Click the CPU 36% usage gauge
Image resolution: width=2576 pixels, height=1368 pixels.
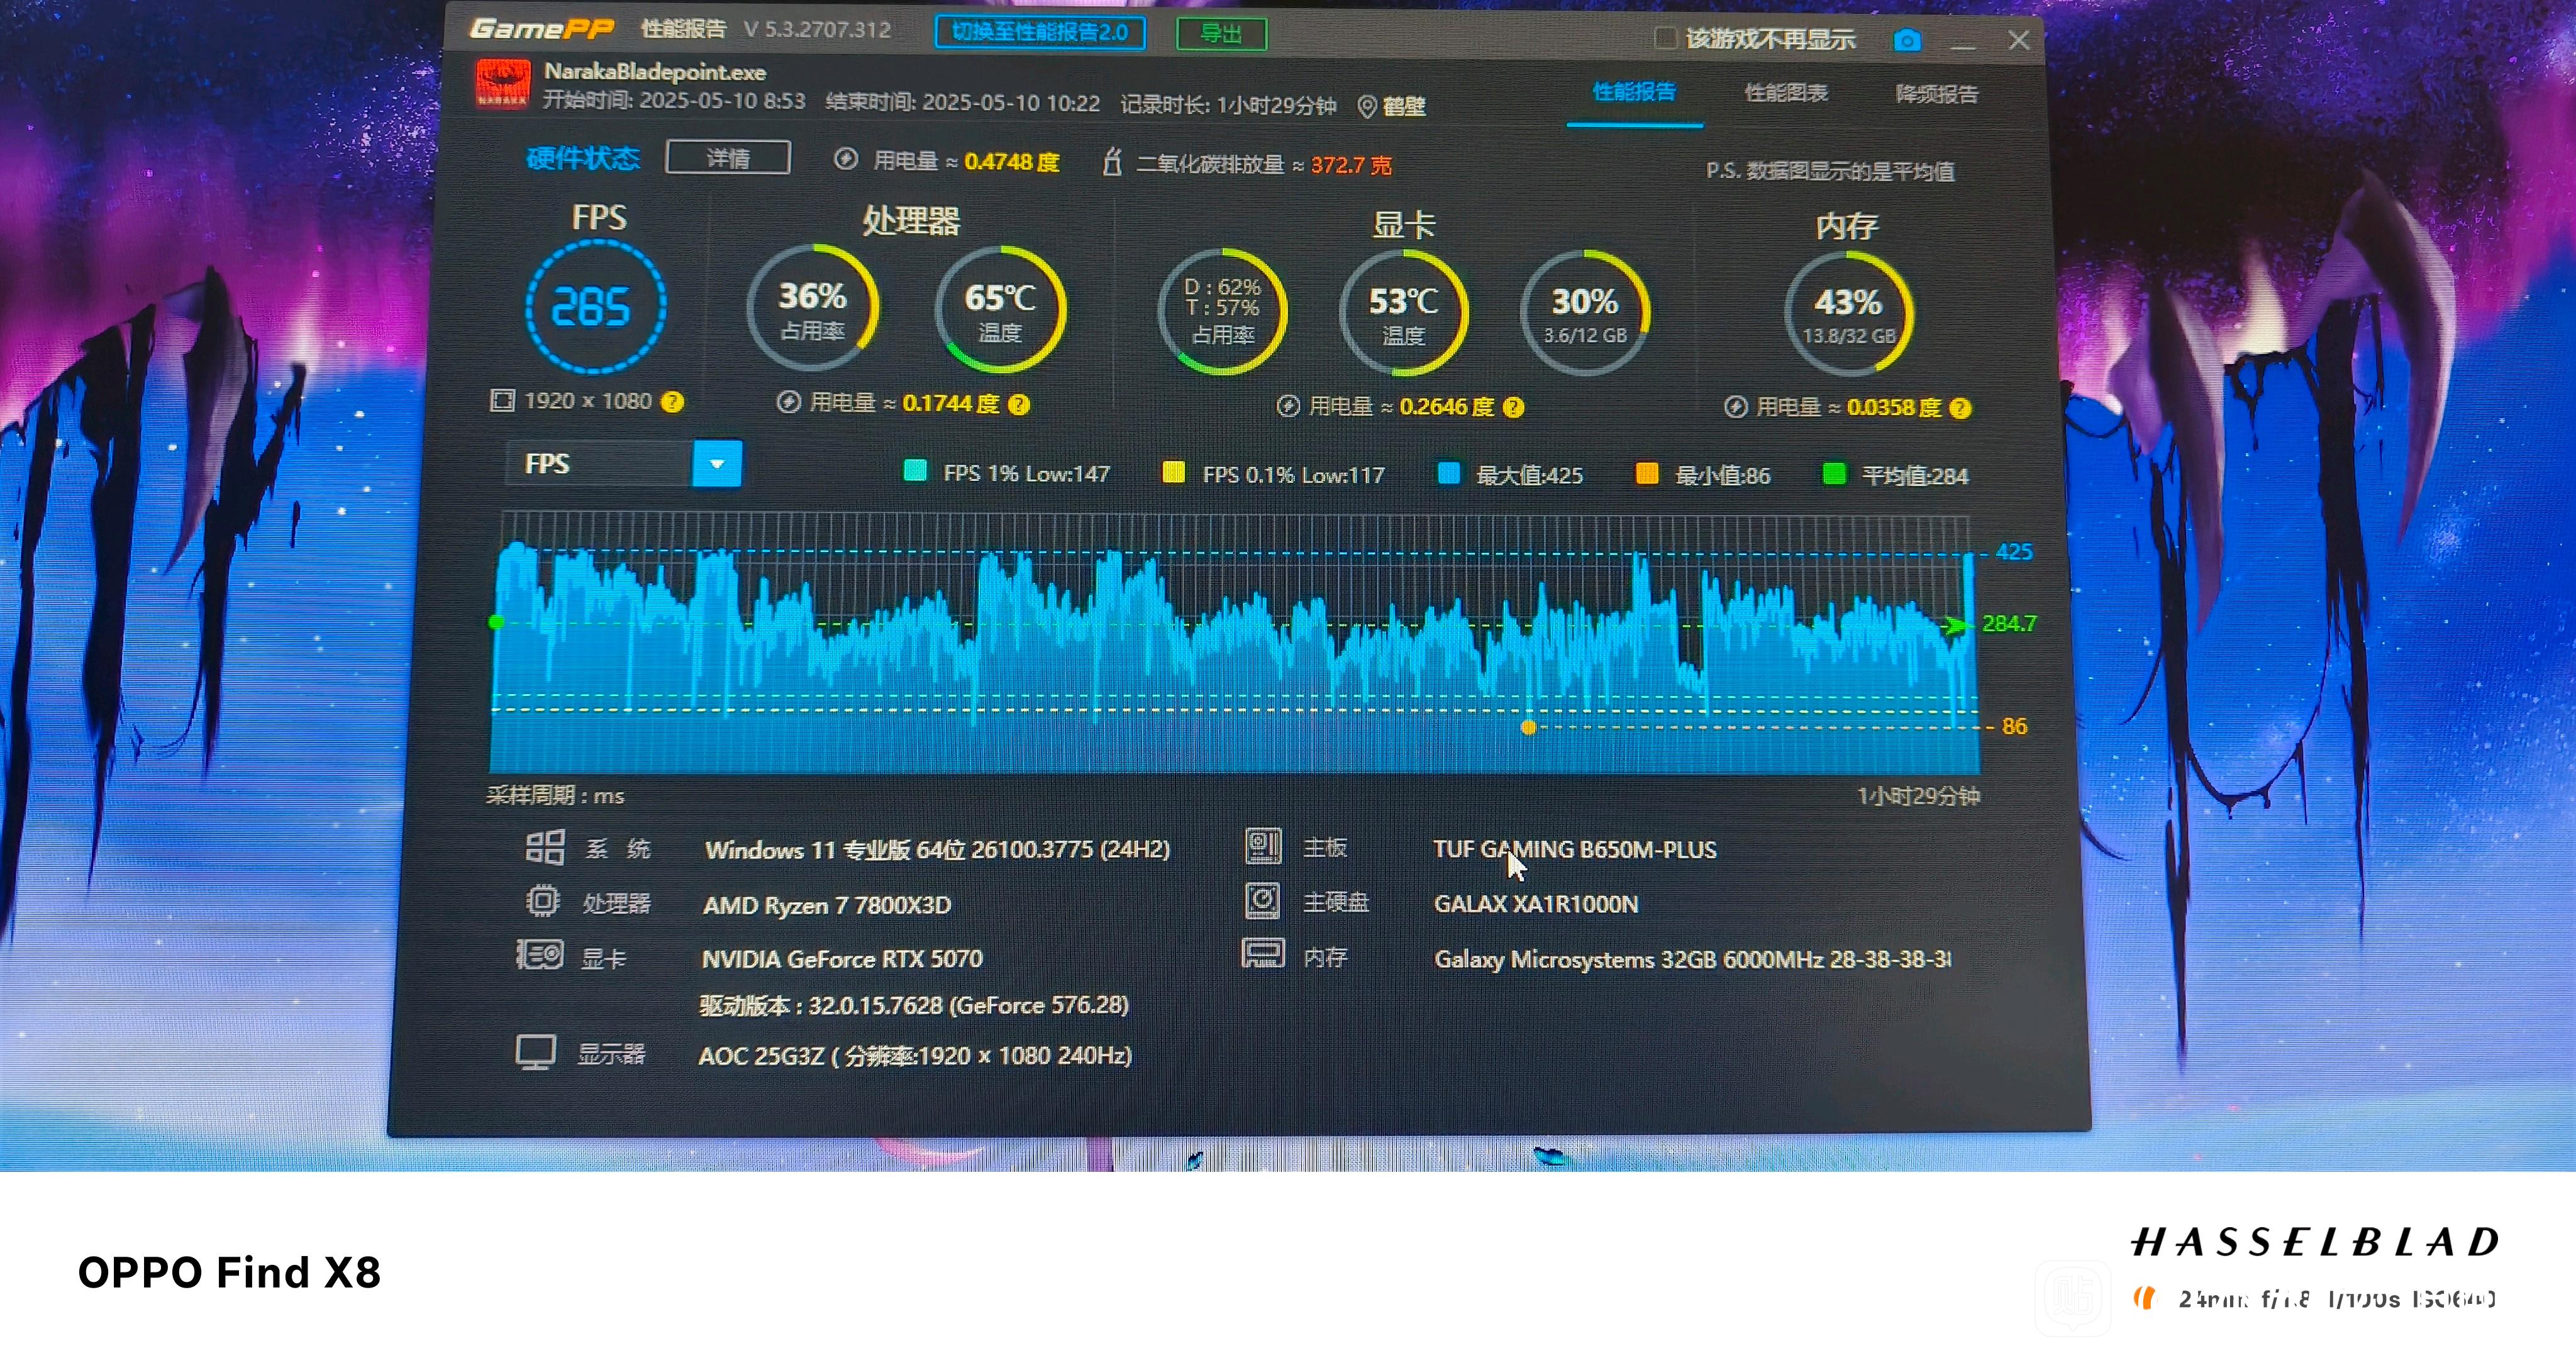[813, 308]
